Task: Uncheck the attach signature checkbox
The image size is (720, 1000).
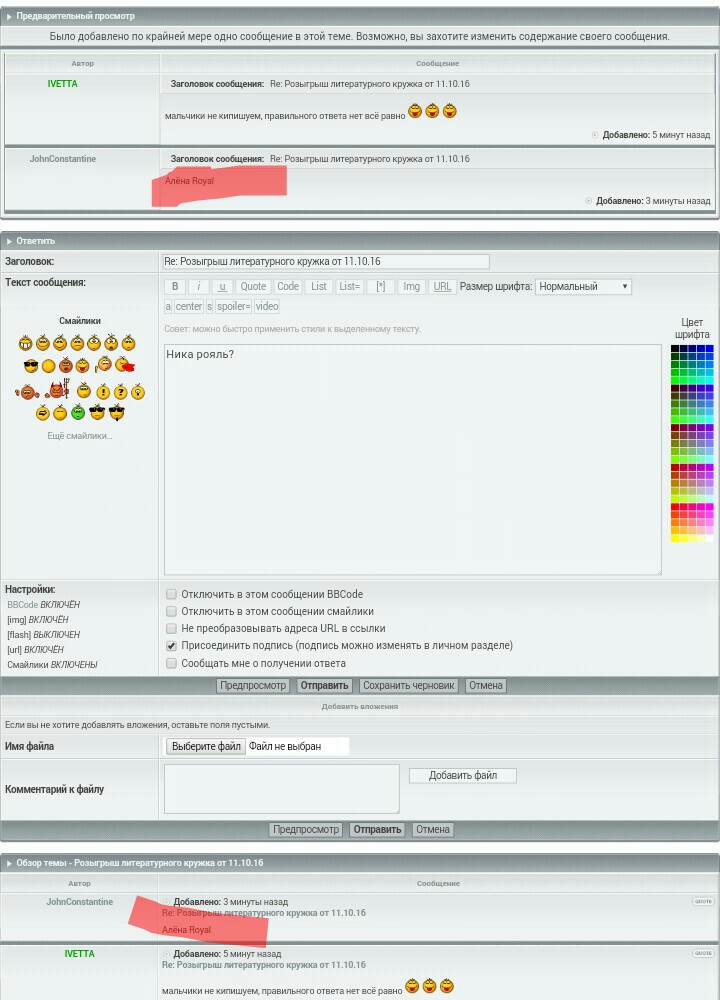Action: click(171, 646)
